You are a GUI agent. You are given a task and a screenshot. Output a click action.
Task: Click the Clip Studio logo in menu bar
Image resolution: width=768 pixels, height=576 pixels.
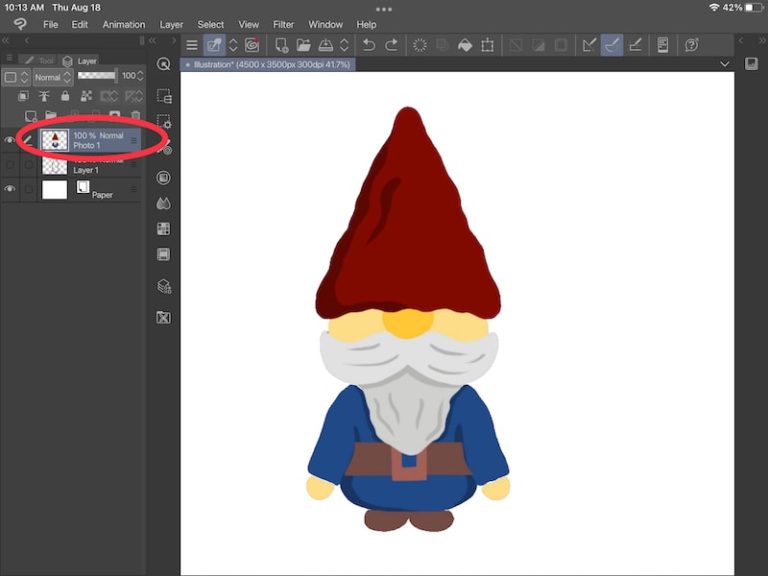coord(20,24)
